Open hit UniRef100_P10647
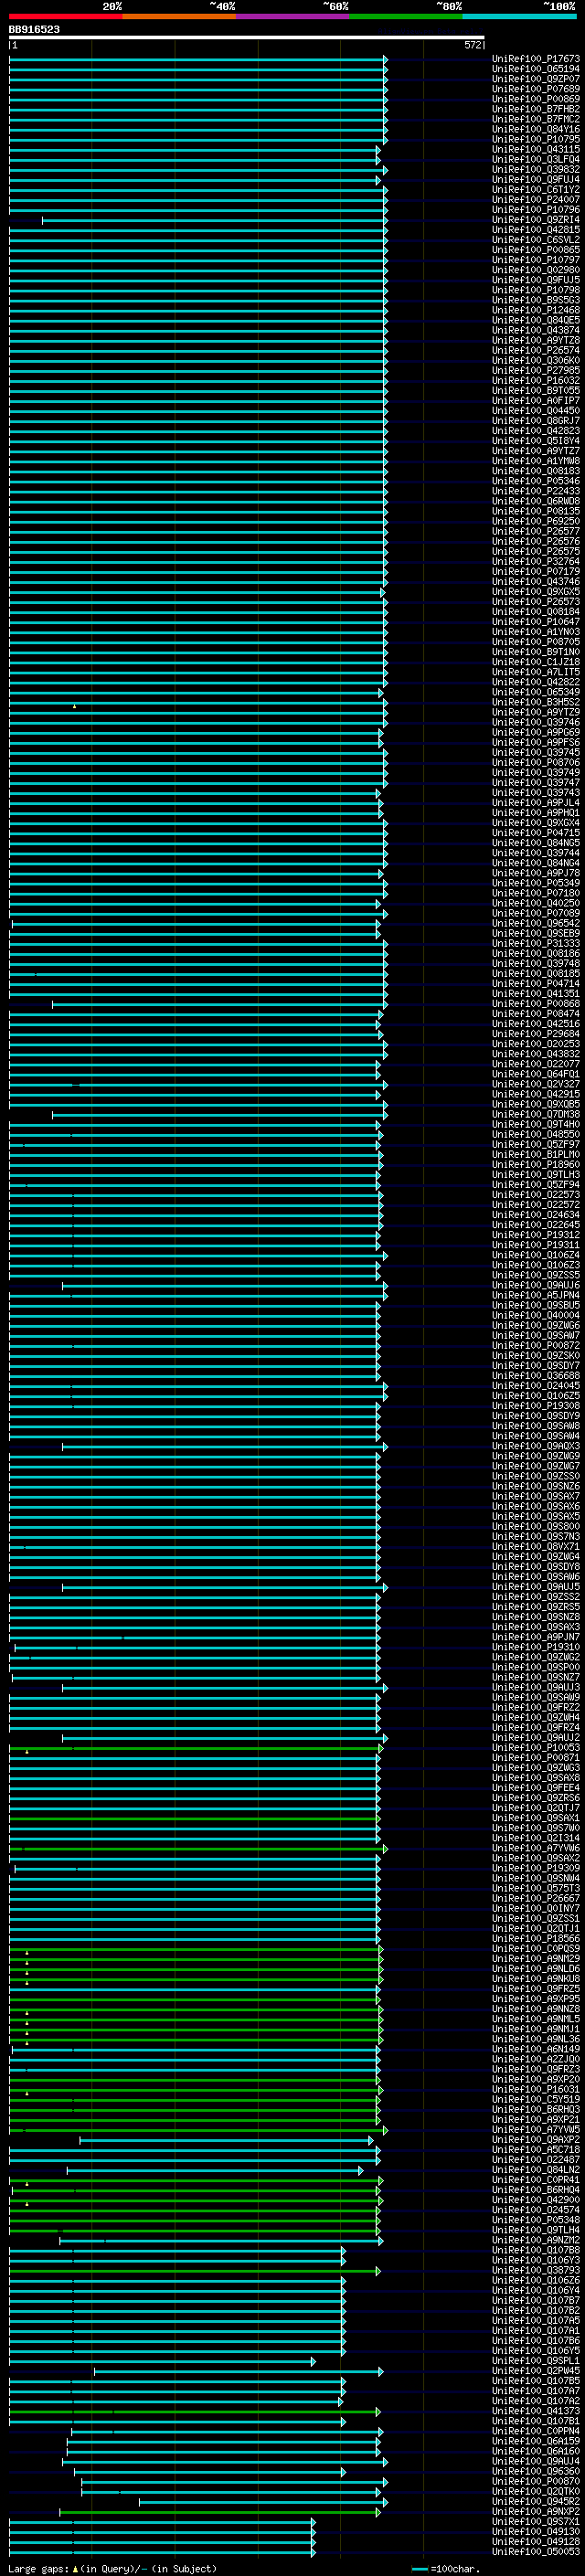Image resolution: width=585 pixels, height=2576 pixels. 536,622
